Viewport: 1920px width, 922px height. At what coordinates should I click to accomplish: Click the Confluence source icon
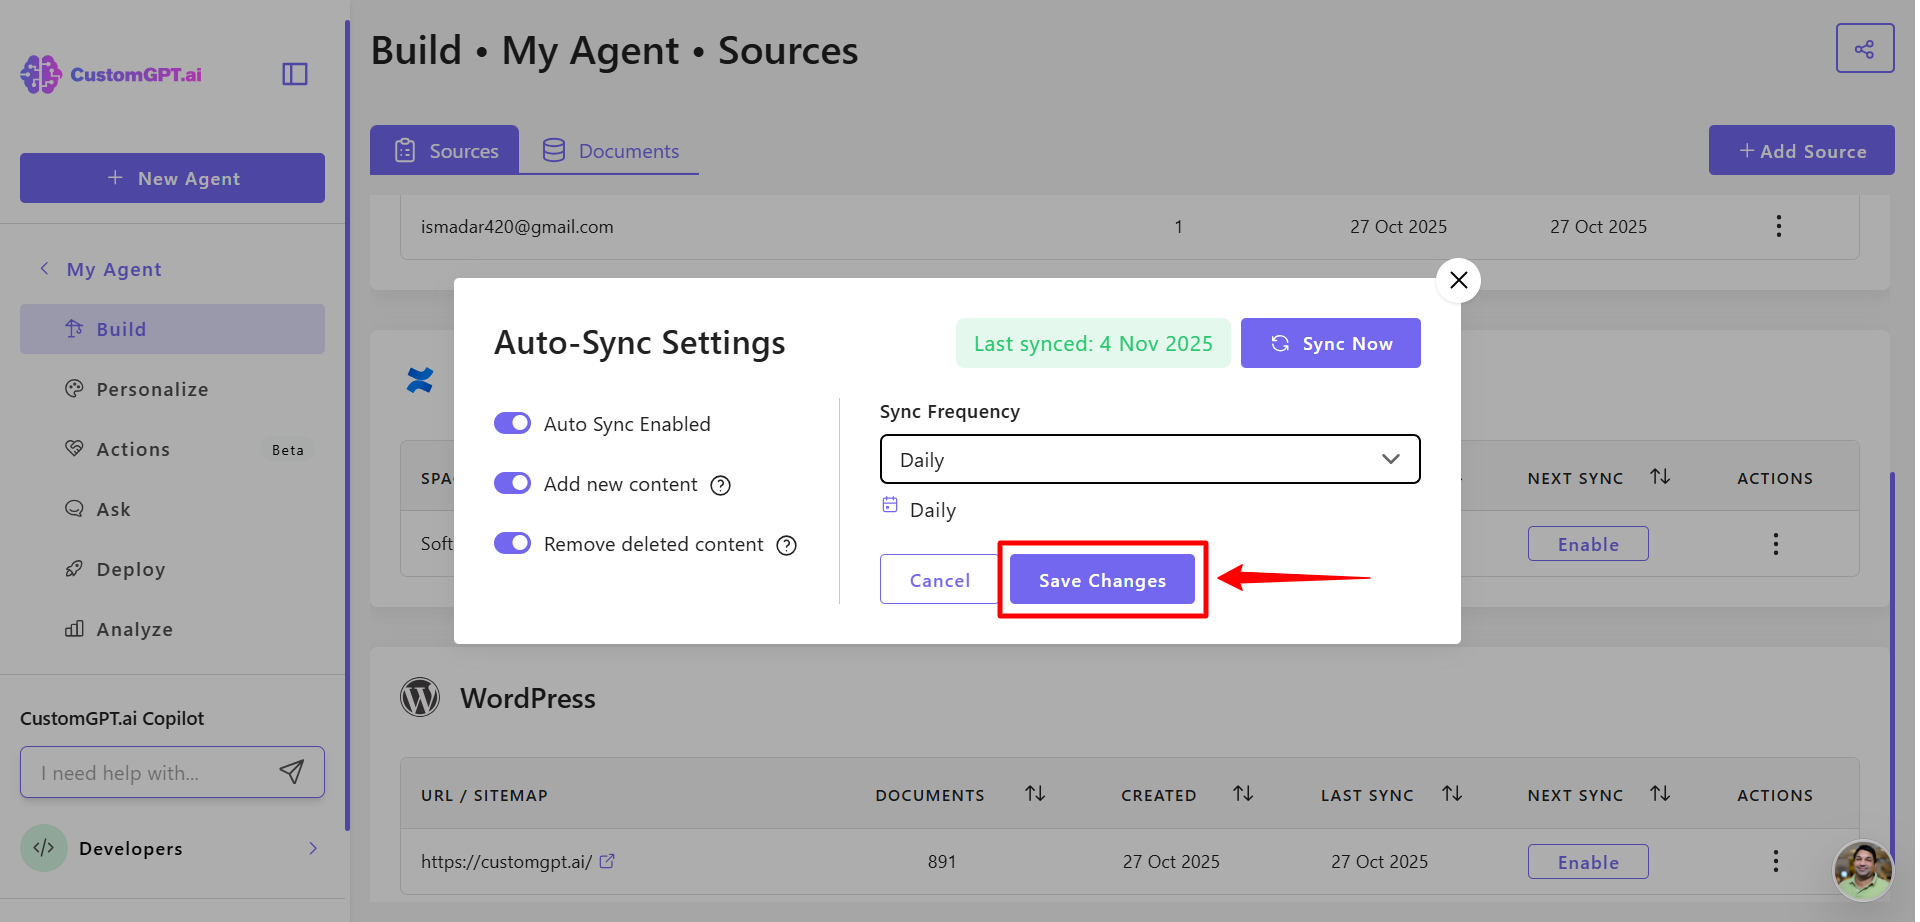(x=420, y=380)
